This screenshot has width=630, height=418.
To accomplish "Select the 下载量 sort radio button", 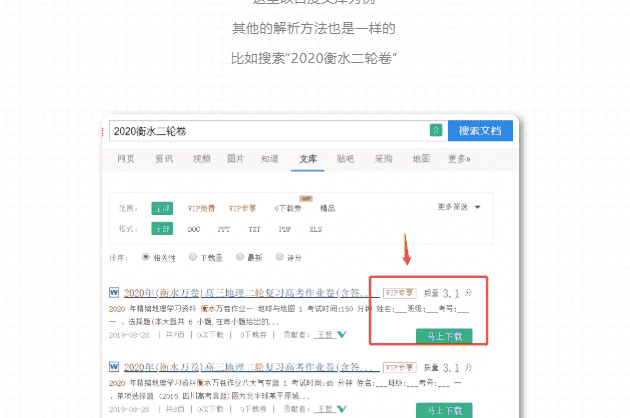I will point(193,257).
